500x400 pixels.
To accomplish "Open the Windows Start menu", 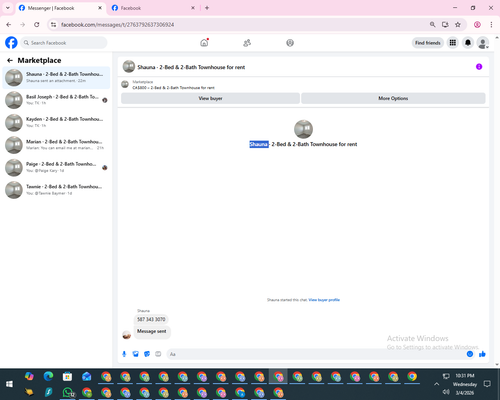I will [x=9, y=384].
